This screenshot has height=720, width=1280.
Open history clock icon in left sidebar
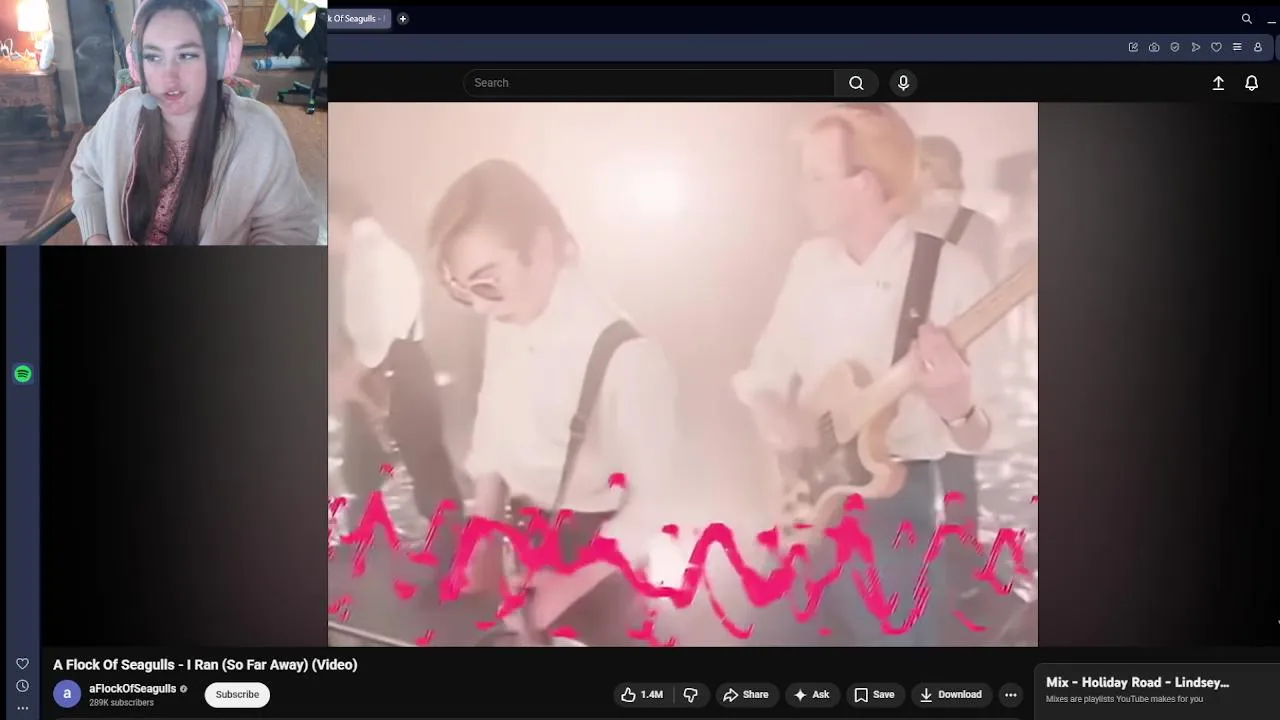22,686
